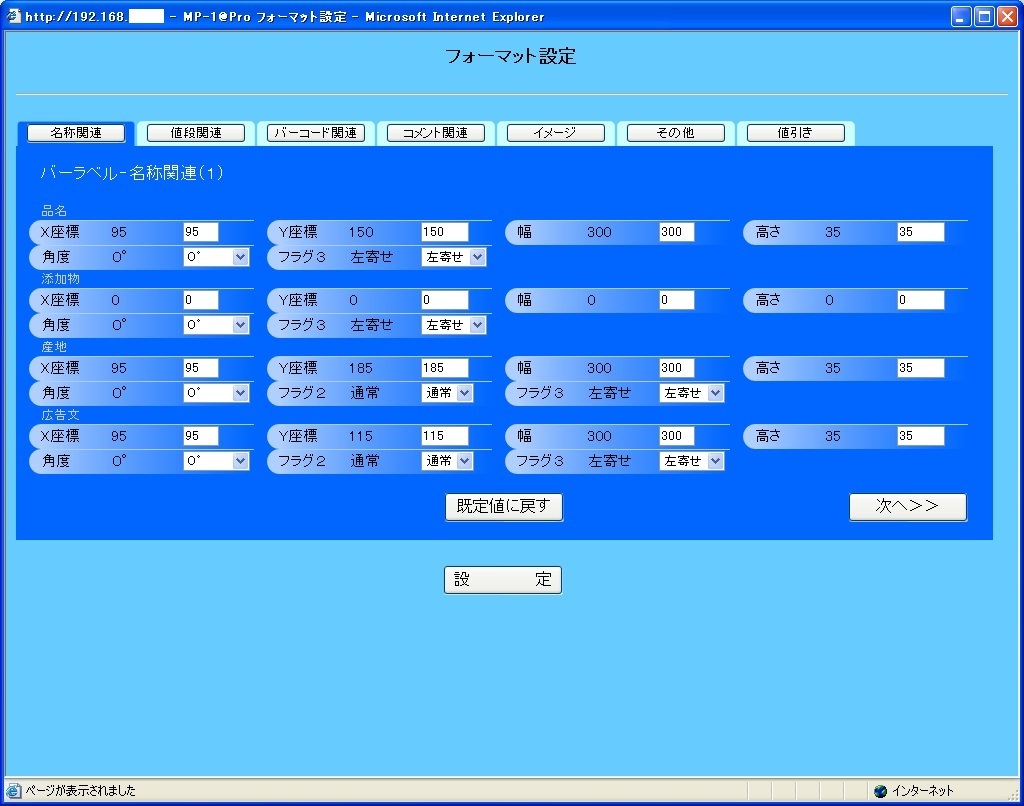The width and height of the screenshot is (1024, 806).
Task: Click the 品名 X座標 input field
Action: click(200, 232)
